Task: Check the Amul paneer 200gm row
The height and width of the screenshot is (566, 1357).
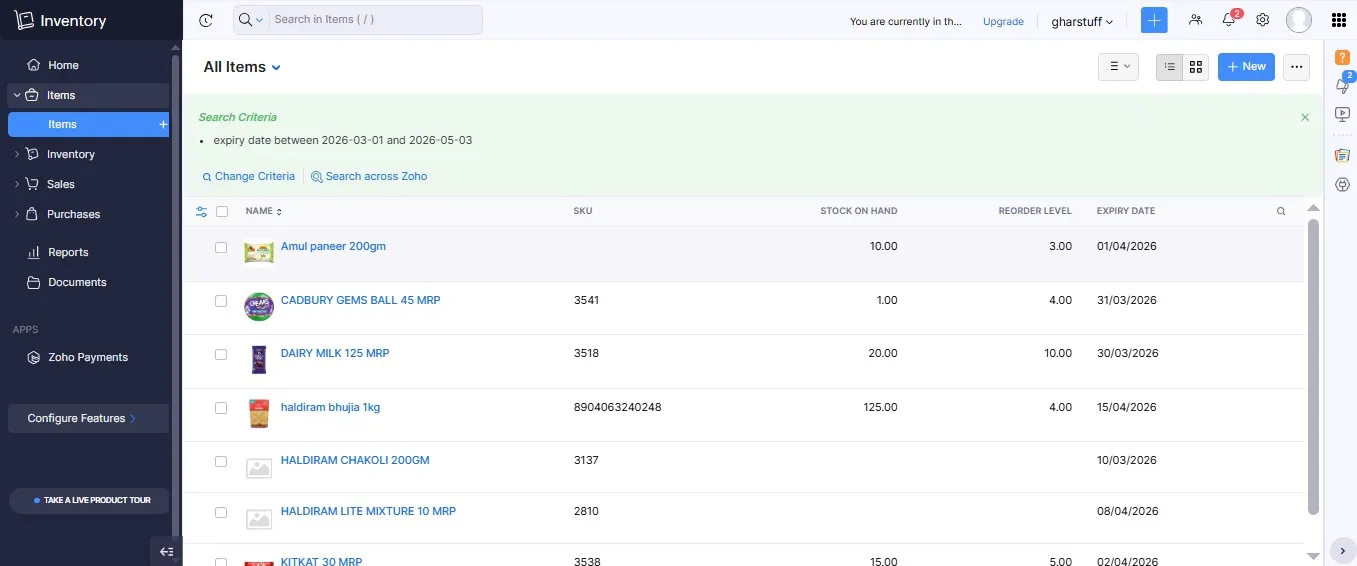Action: (221, 247)
